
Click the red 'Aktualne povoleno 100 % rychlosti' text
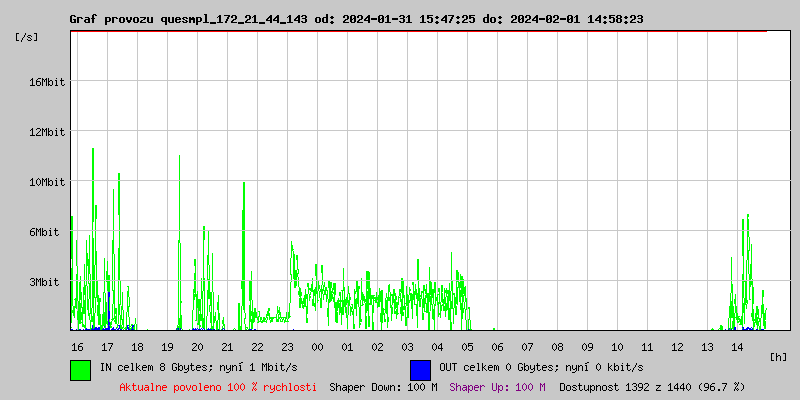click(218, 387)
